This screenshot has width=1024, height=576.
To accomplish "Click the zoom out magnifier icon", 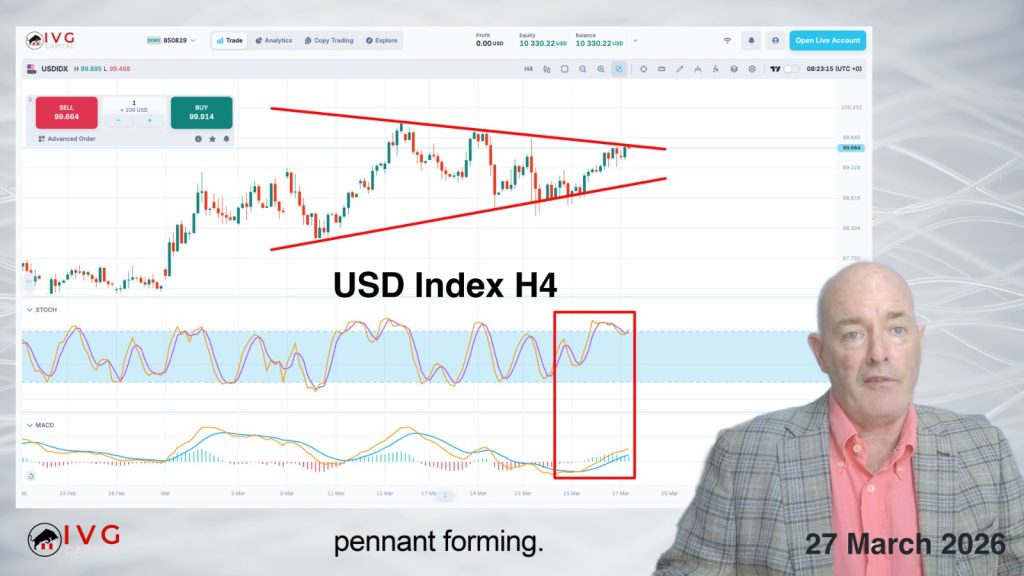I will (582, 69).
